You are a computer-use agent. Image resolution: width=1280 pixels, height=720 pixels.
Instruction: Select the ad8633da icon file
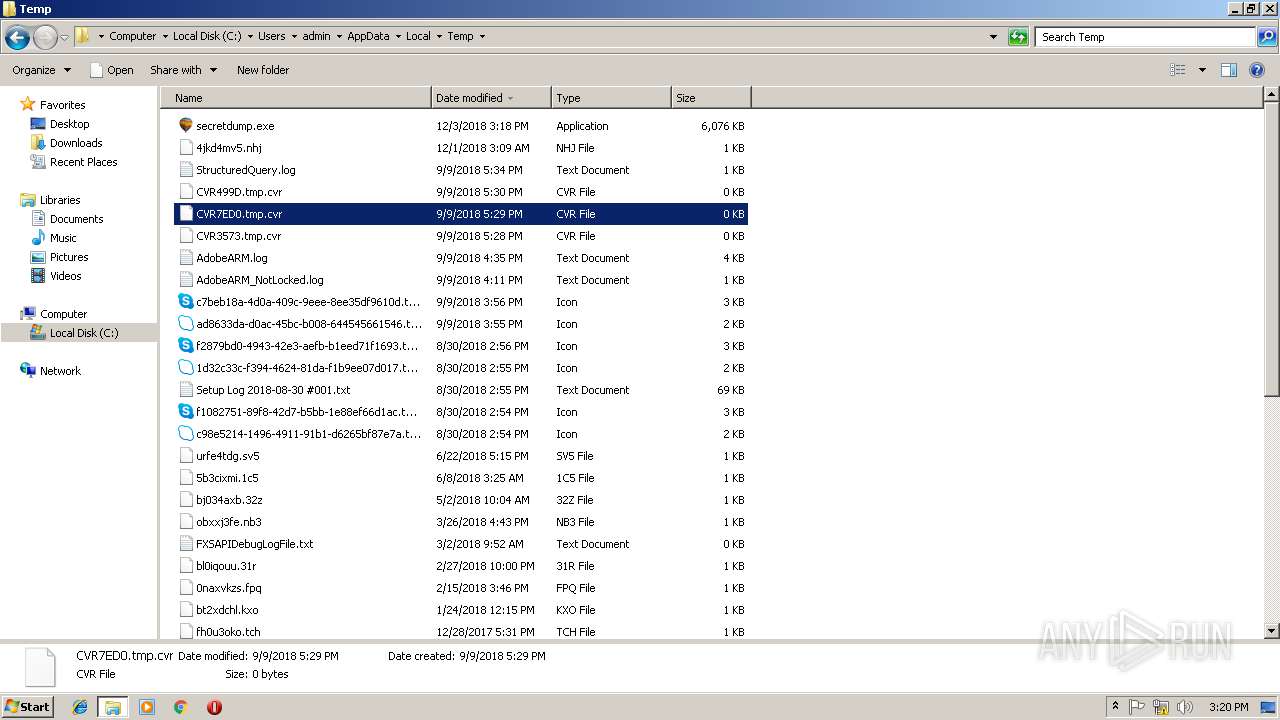coord(185,324)
